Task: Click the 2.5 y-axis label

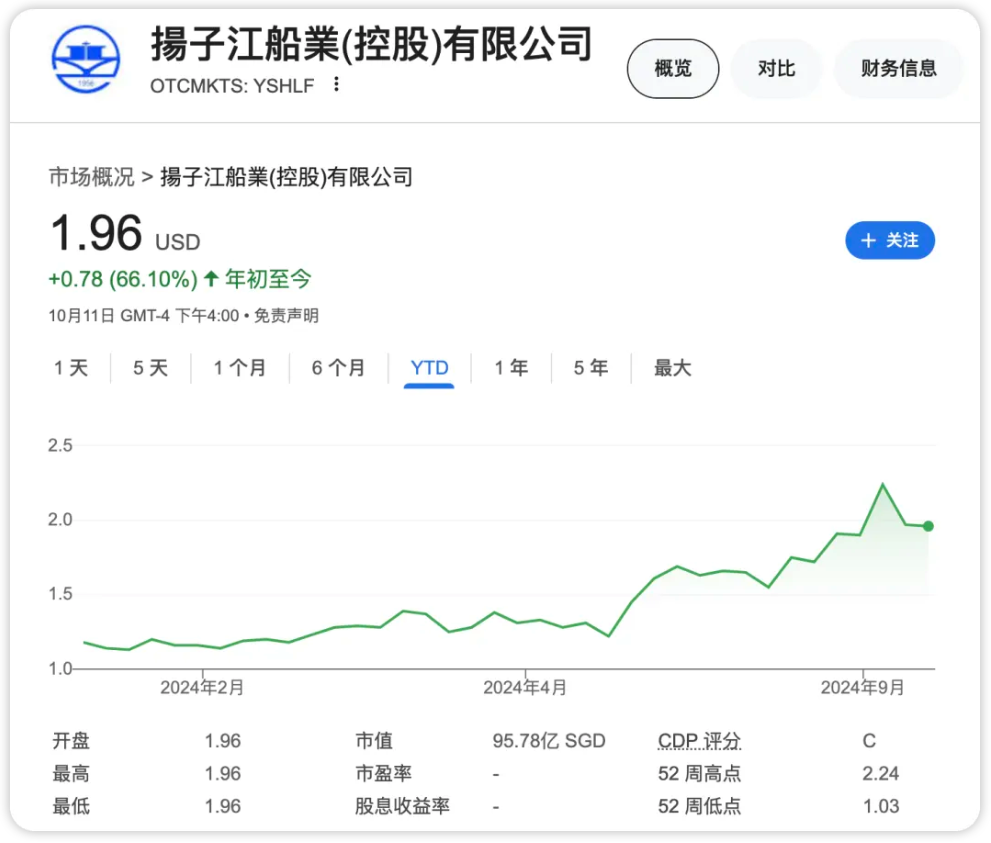Action: click(x=60, y=446)
